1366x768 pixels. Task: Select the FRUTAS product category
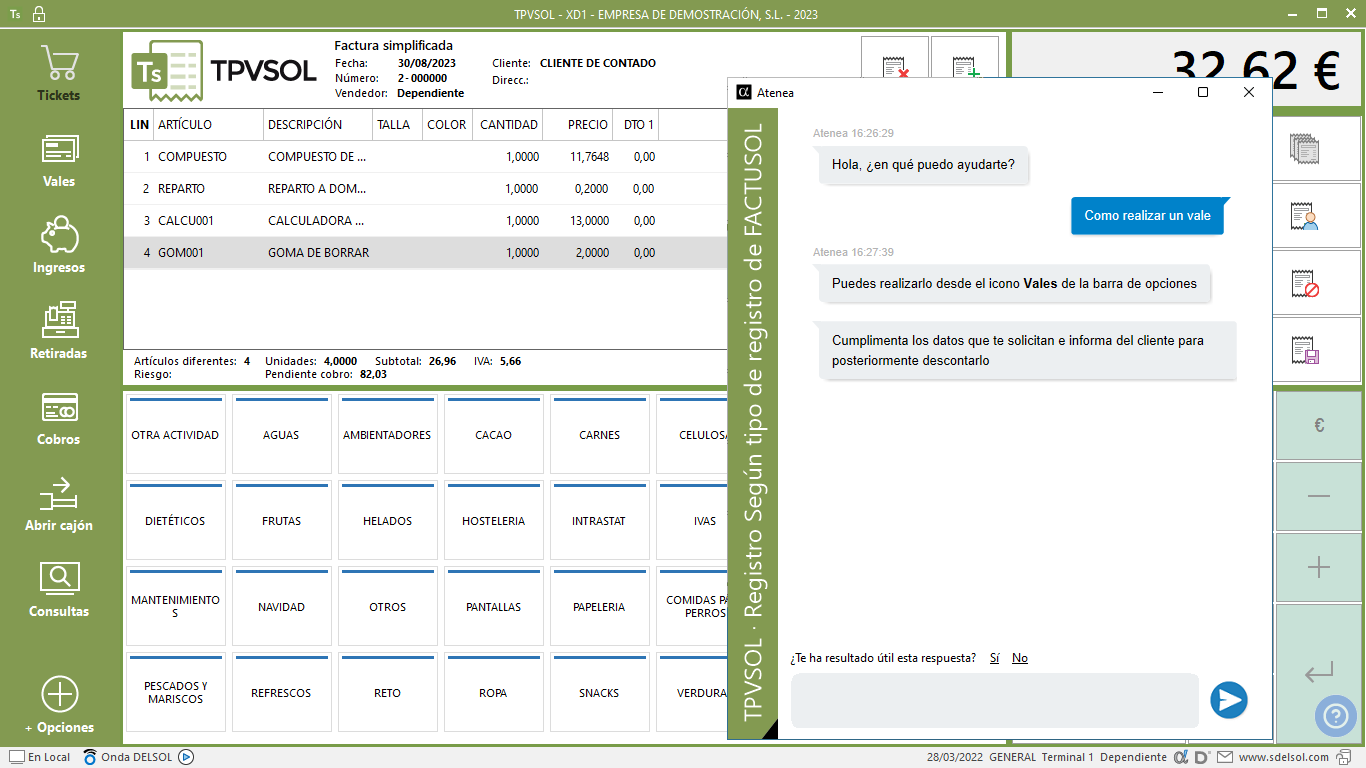281,521
